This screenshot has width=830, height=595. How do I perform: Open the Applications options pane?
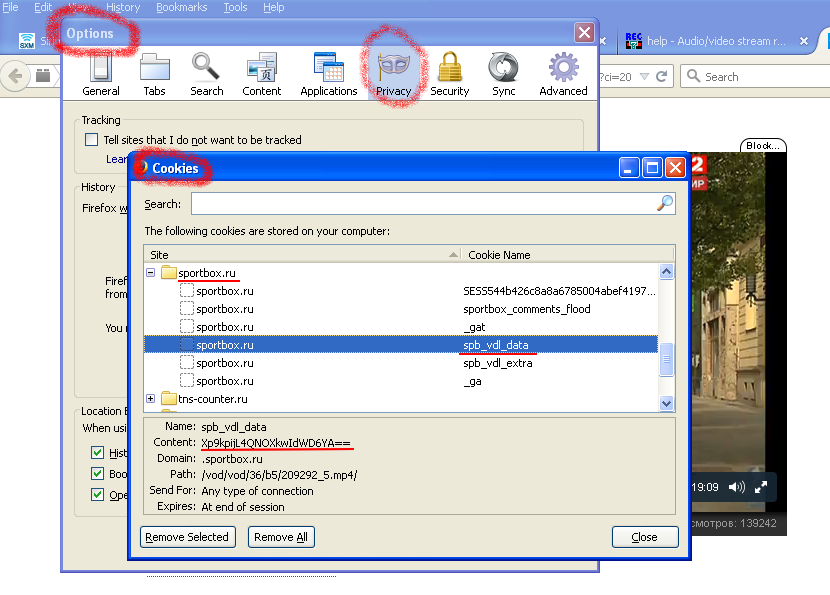329,75
